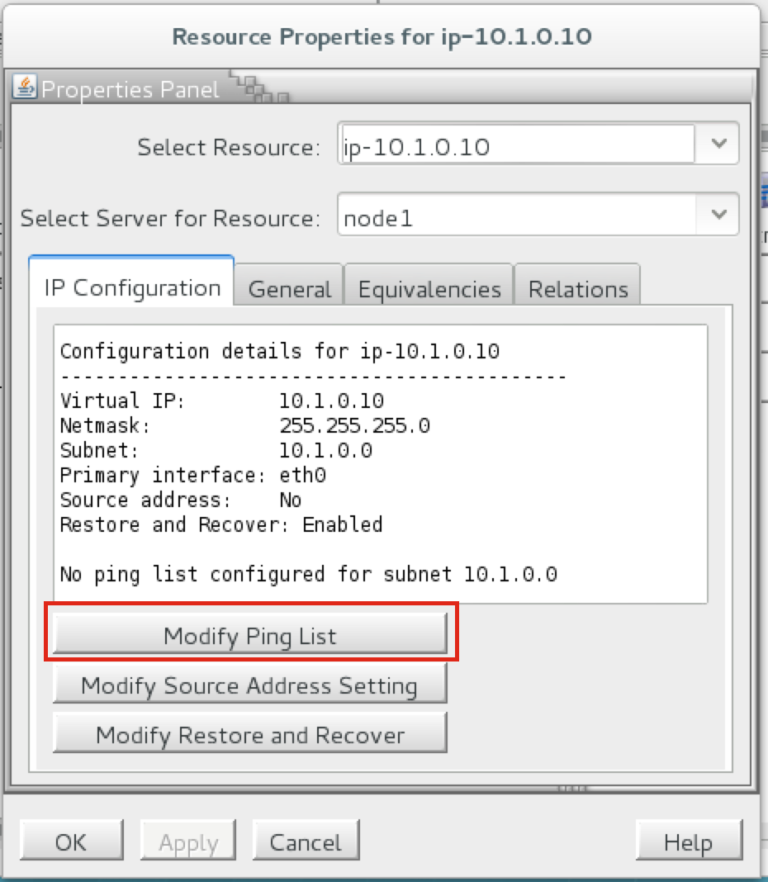Confirm changes with the OK button
This screenshot has height=882, width=768.
pyautogui.click(x=71, y=841)
